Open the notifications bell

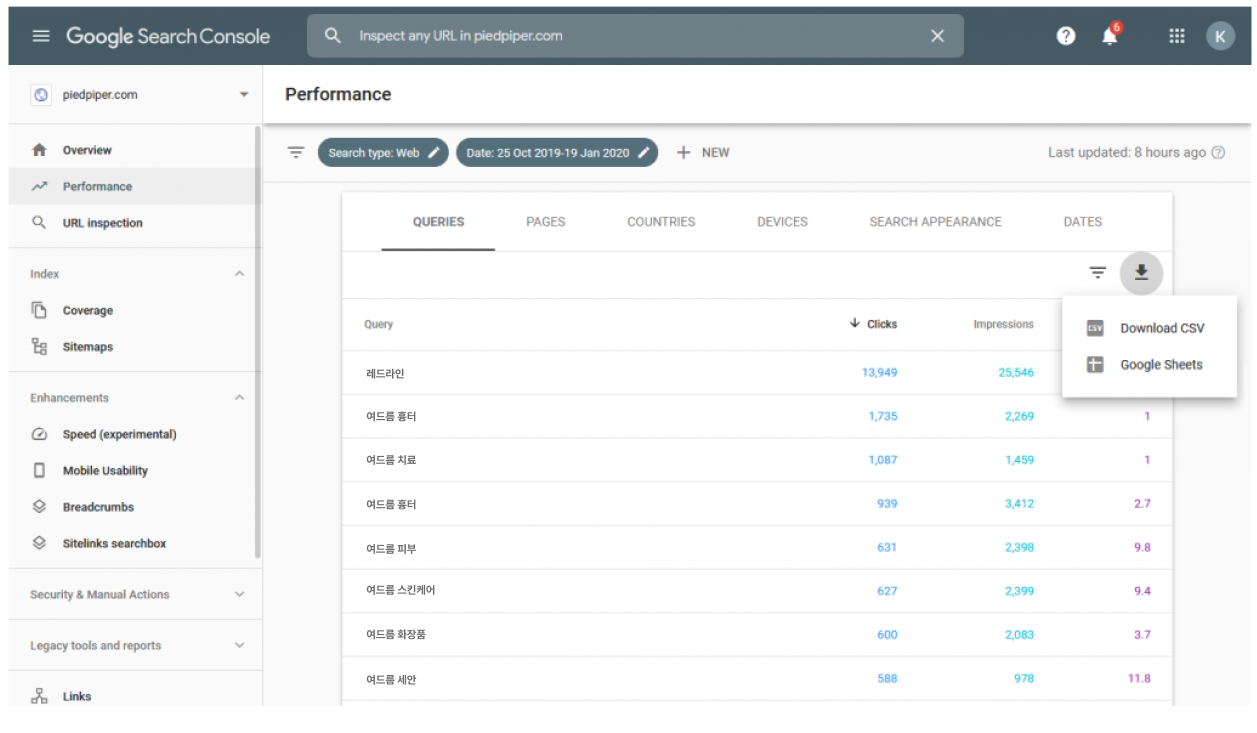click(1110, 36)
